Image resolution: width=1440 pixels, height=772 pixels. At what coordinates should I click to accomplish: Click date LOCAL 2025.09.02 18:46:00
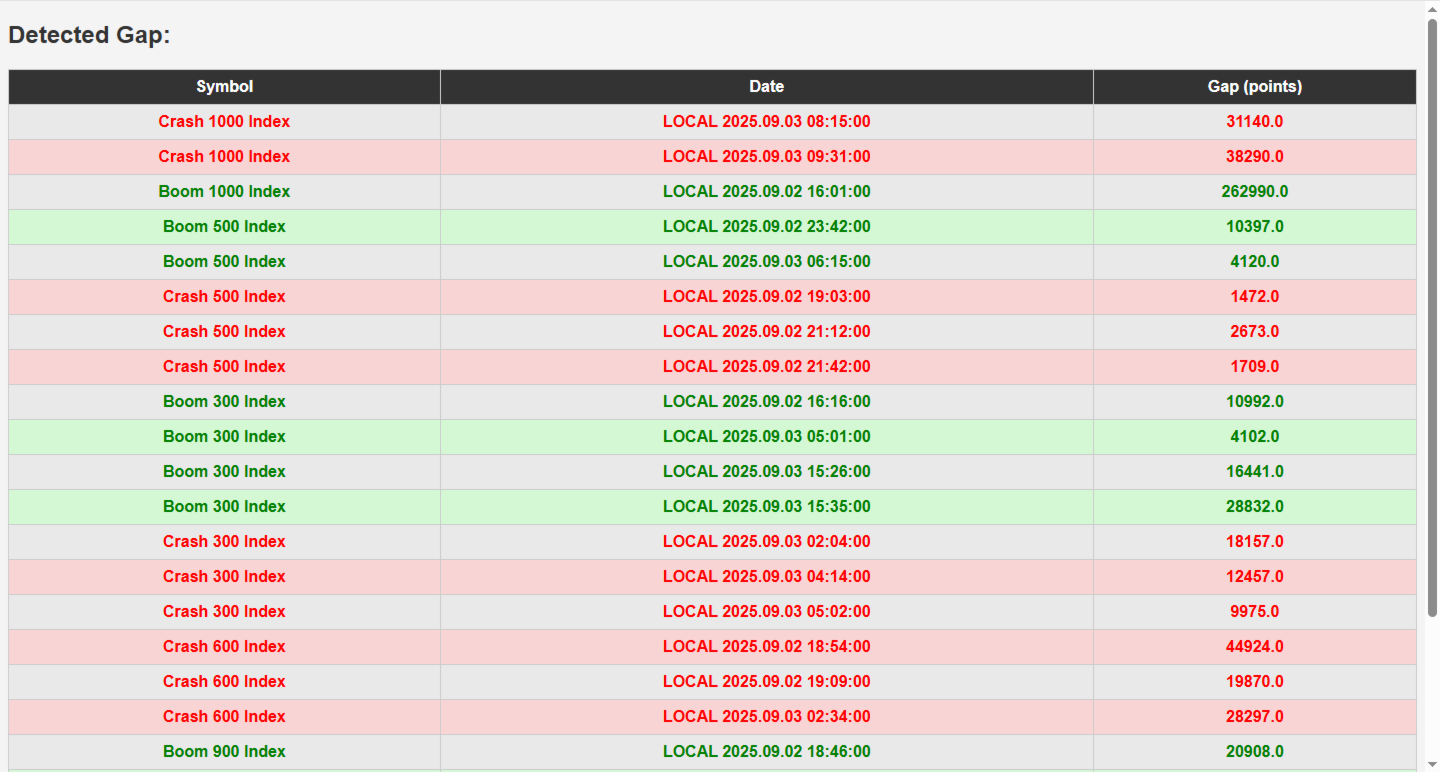coord(767,752)
